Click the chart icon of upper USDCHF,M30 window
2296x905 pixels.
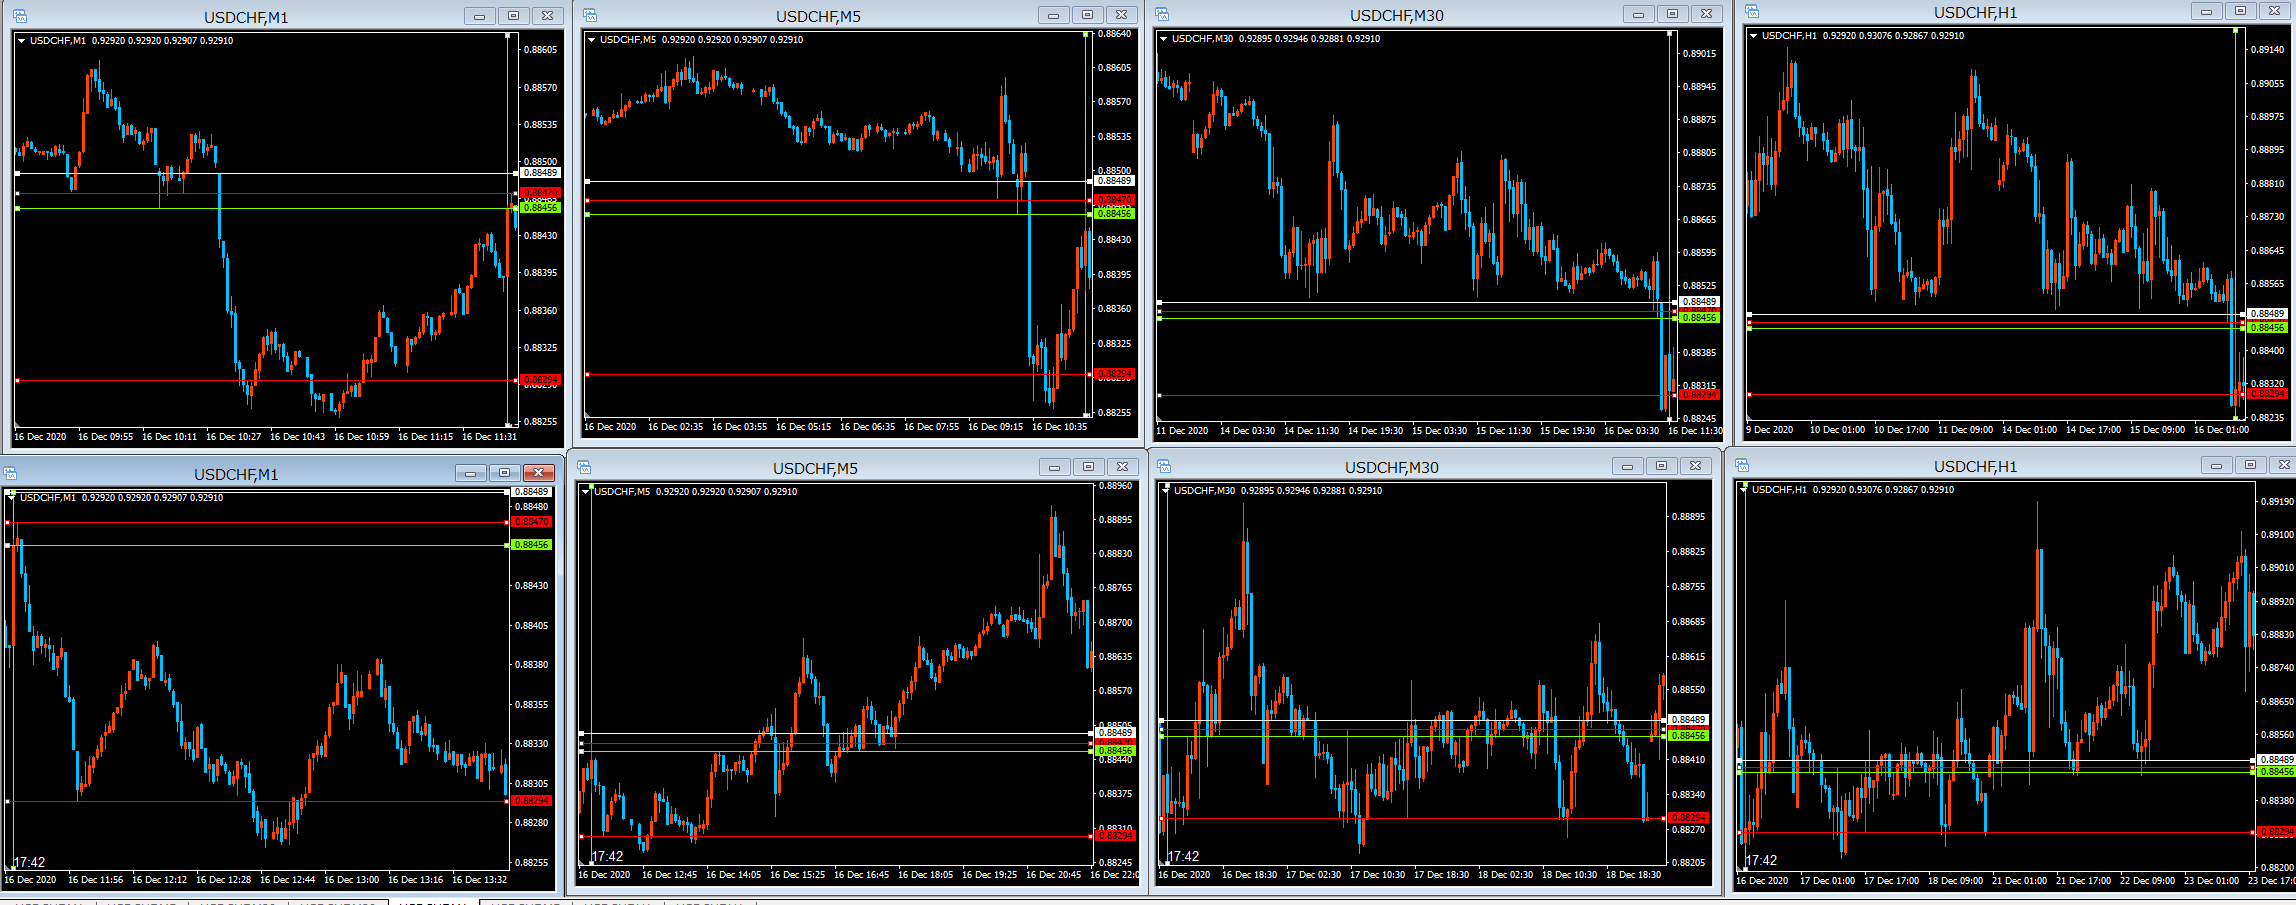coord(1162,14)
